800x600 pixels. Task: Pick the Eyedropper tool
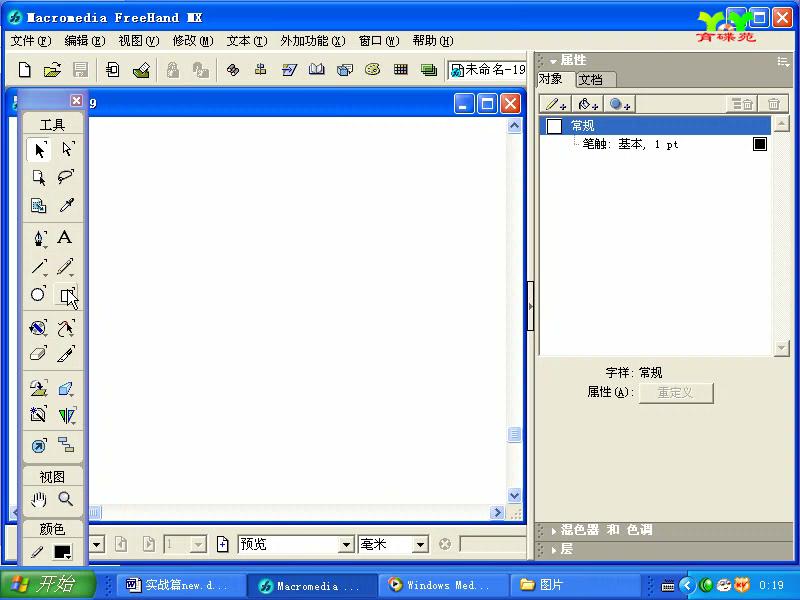coord(67,205)
